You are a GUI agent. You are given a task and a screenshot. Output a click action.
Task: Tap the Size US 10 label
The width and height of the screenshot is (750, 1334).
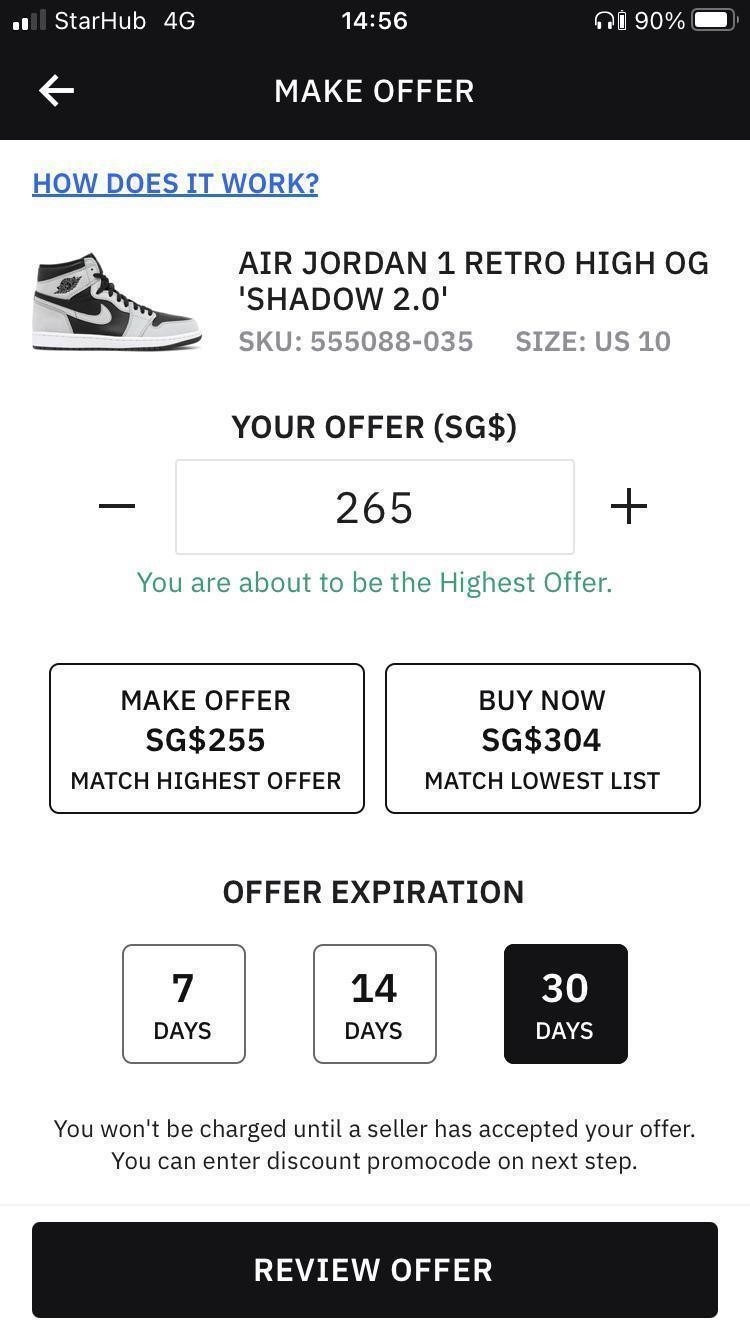[593, 342]
